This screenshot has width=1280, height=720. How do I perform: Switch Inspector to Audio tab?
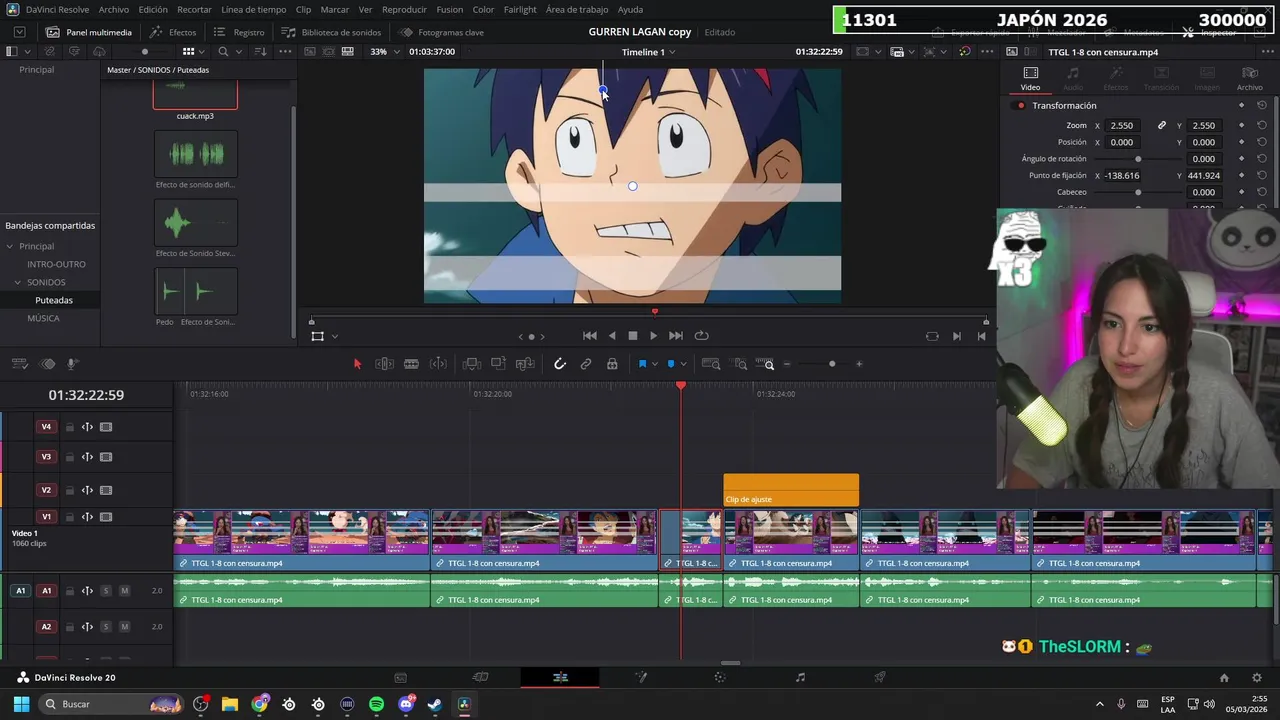(x=1072, y=78)
